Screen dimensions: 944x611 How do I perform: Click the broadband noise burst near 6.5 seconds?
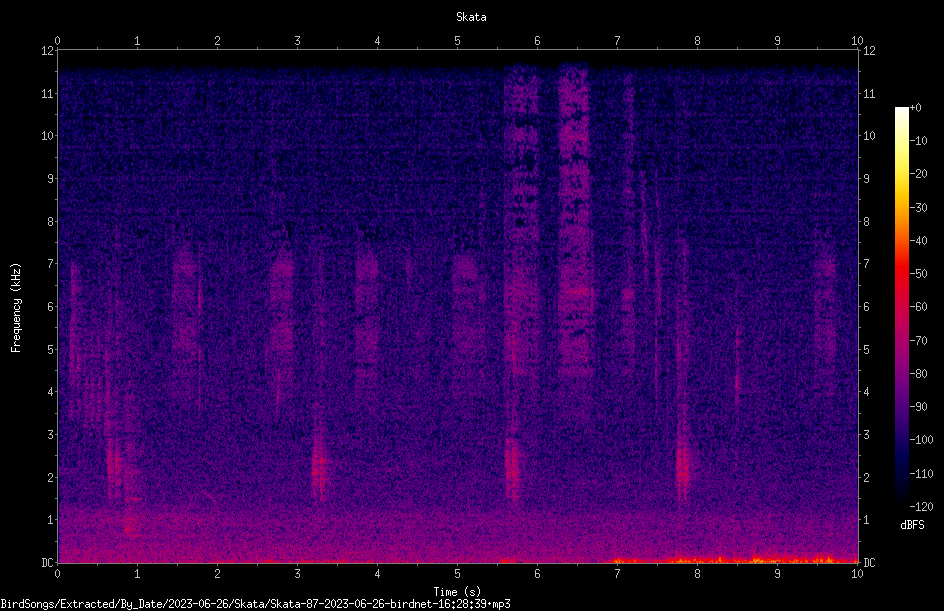point(574,220)
